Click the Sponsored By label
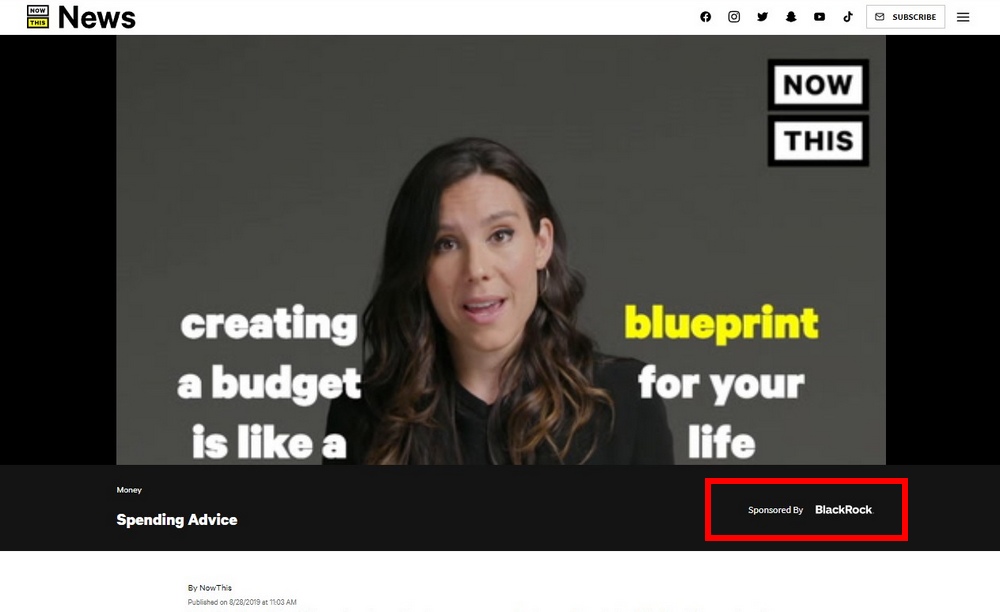1000x612 pixels. [x=775, y=510]
